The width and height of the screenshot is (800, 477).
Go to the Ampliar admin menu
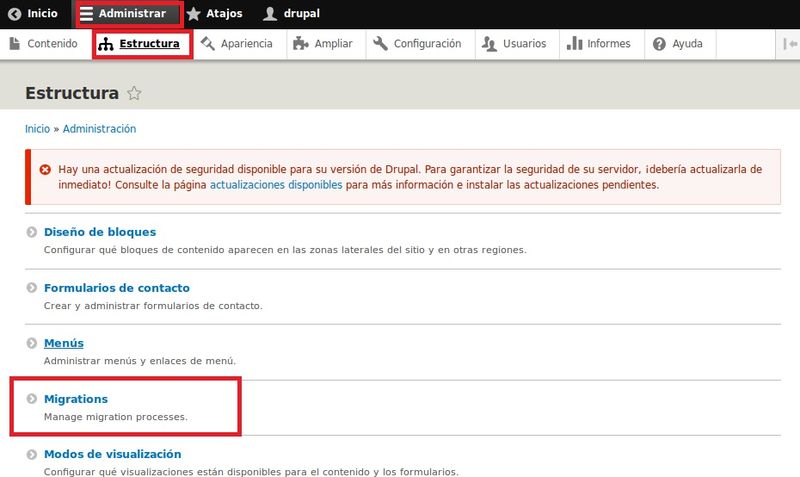pyautogui.click(x=323, y=44)
